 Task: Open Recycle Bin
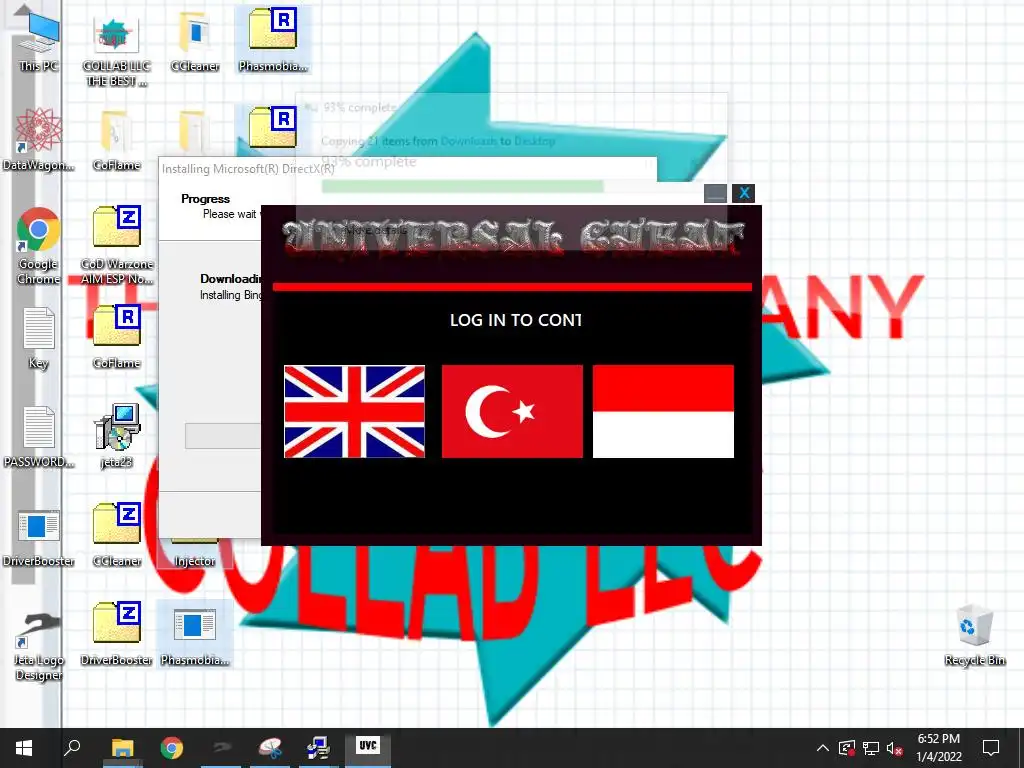[974, 635]
